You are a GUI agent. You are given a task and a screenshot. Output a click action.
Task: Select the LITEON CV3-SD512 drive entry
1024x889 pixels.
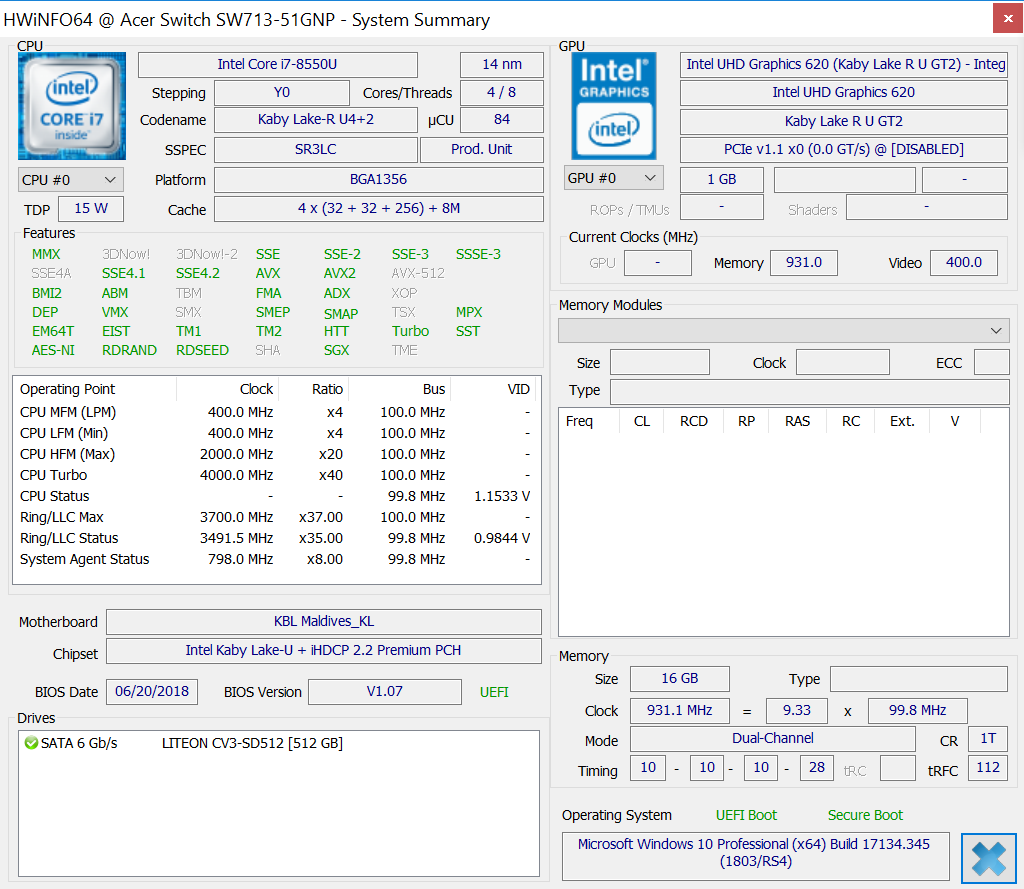click(252, 743)
